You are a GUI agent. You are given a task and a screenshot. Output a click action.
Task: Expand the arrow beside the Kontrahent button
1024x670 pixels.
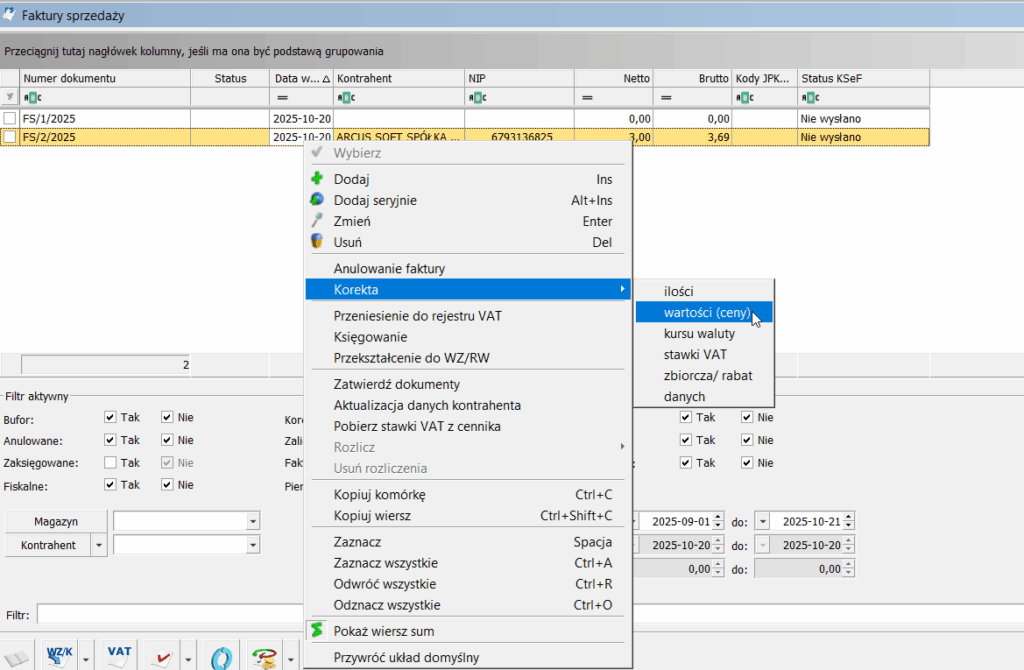tap(98, 545)
